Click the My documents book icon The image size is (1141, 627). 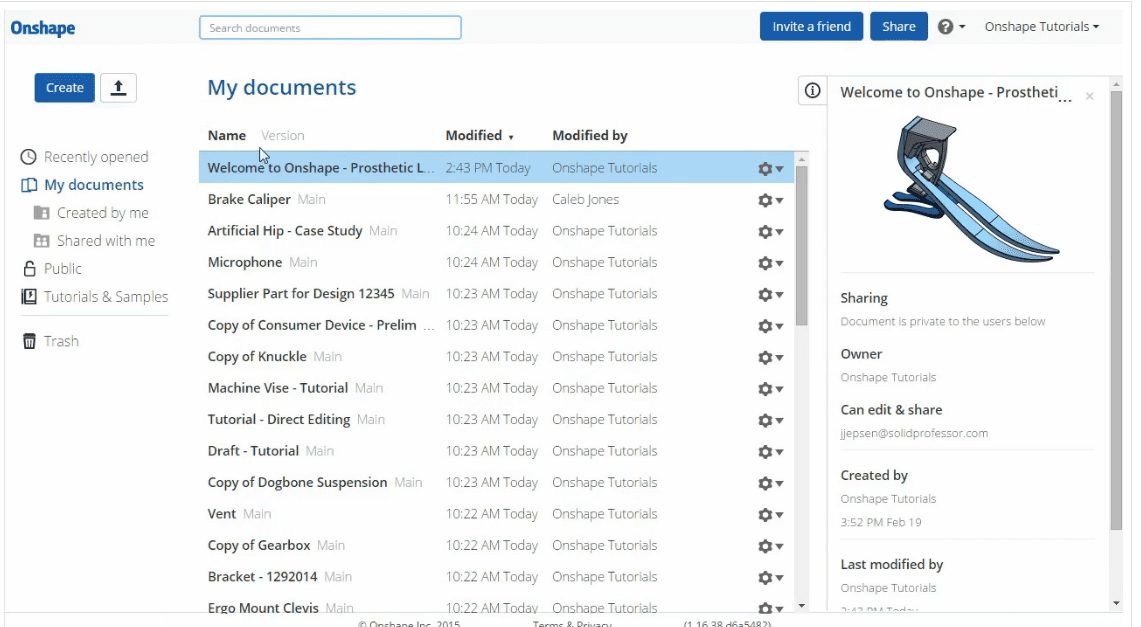tap(29, 185)
